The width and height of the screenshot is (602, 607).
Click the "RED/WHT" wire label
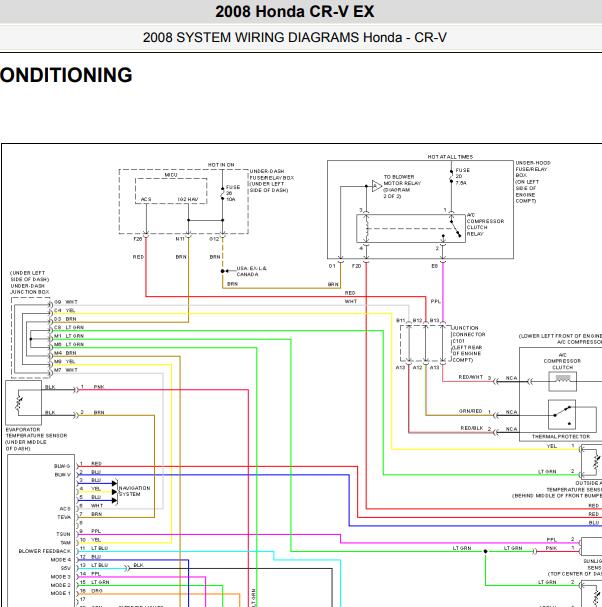(x=471, y=377)
